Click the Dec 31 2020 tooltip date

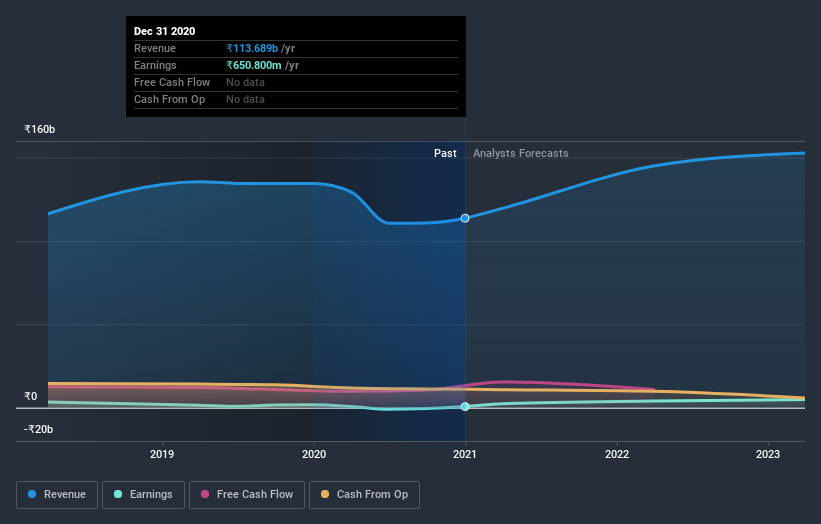(164, 31)
